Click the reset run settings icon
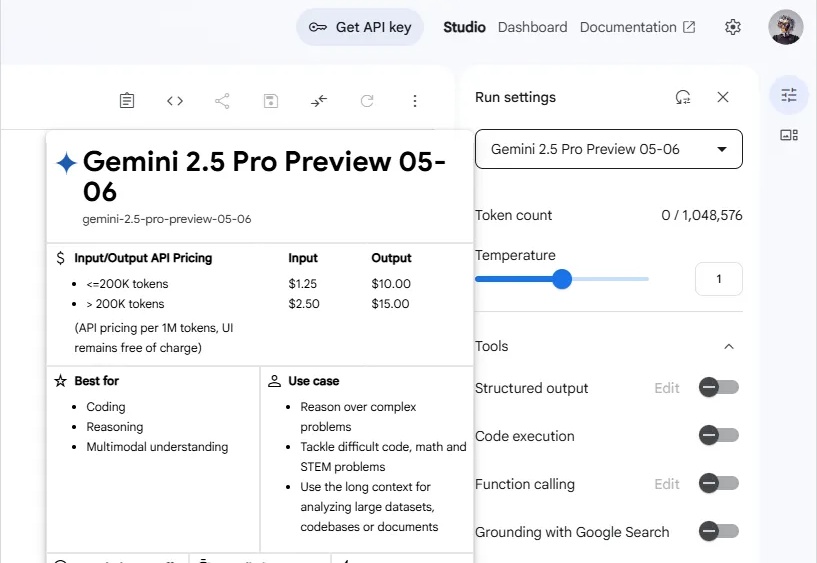817x563 pixels. tap(683, 97)
